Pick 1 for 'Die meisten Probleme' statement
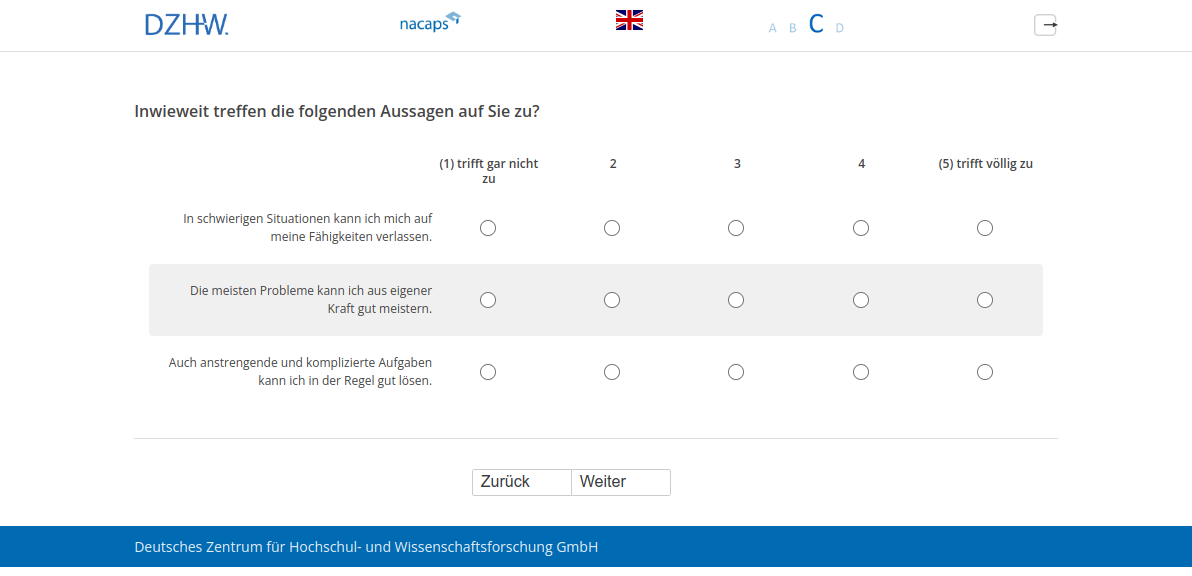Image resolution: width=1192 pixels, height=576 pixels. 488,300
